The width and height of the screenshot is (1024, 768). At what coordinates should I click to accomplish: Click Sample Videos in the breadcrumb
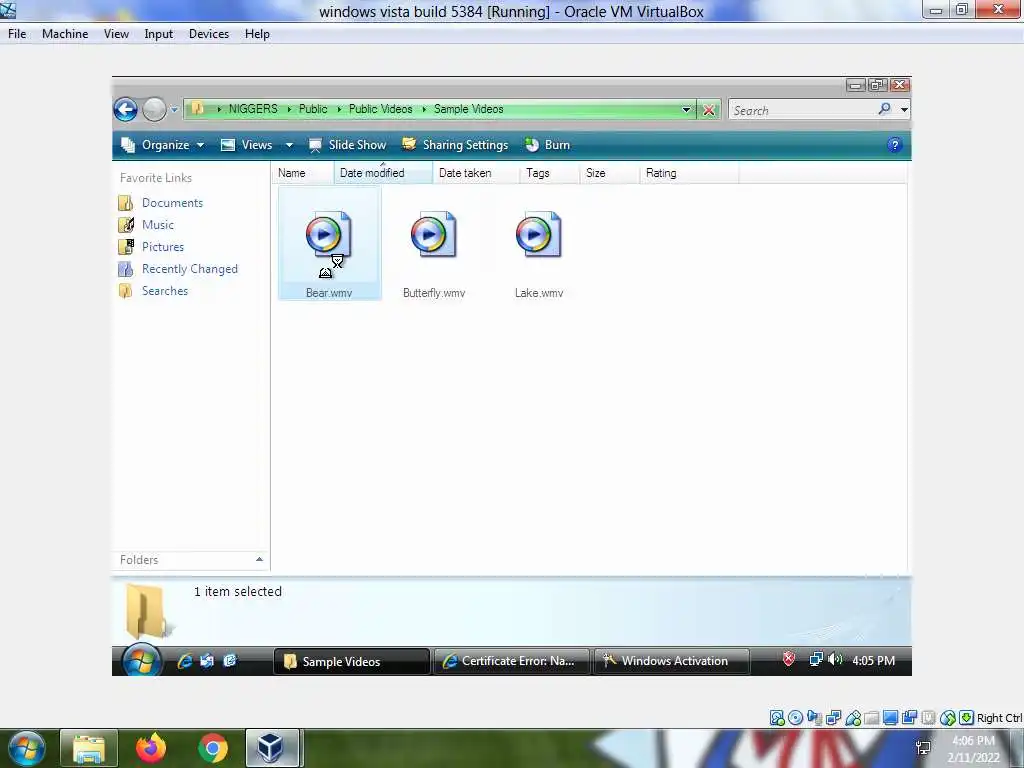(468, 109)
